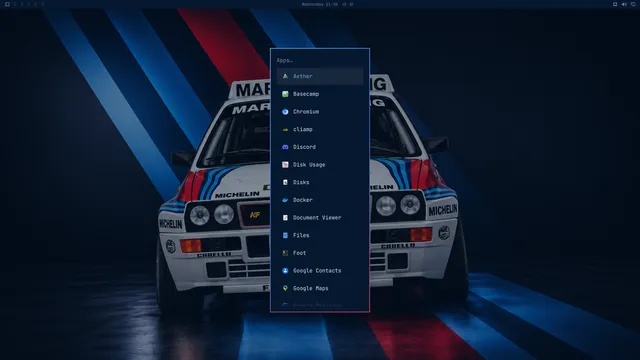Open the menu icon at top-left of bar
640x360 pixels.
[x=7, y=4]
